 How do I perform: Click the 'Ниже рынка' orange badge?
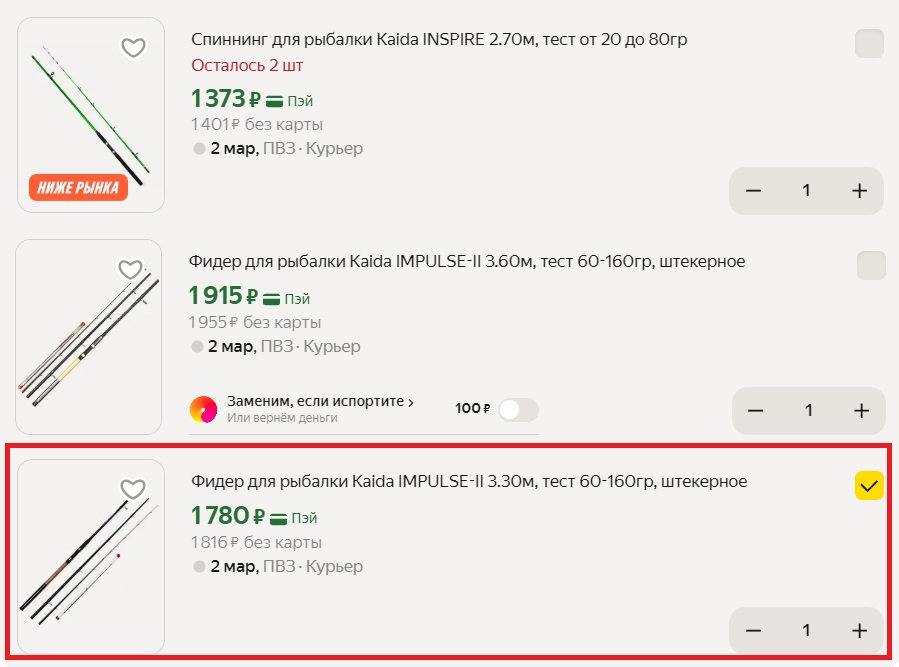click(78, 187)
